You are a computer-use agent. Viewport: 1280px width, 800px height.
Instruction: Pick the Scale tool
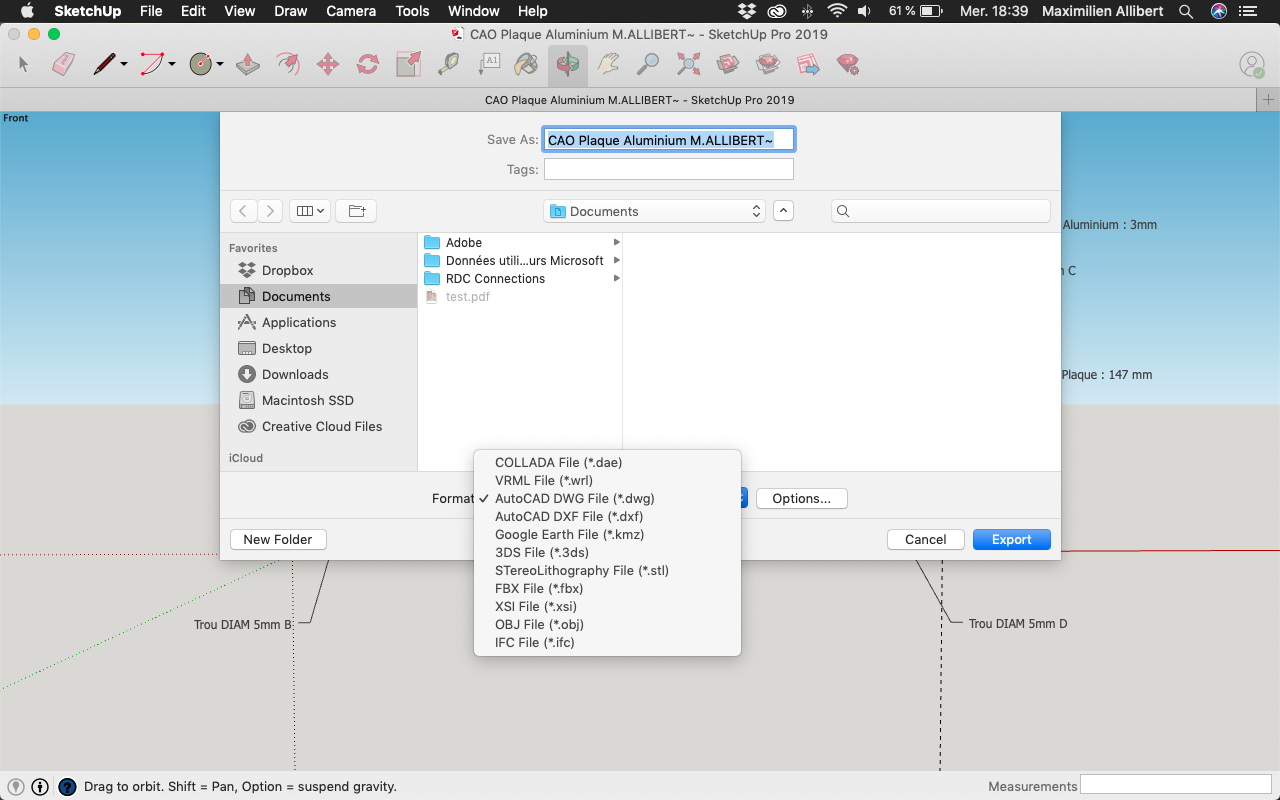click(x=408, y=65)
